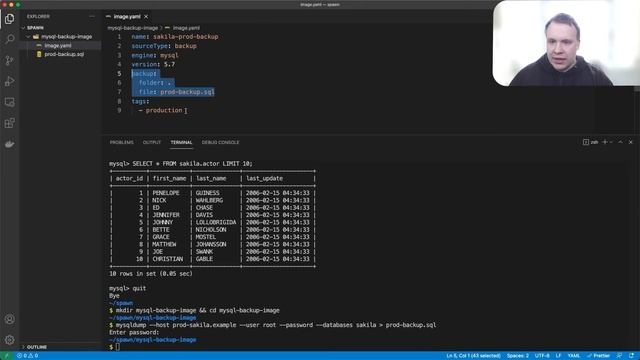The height and width of the screenshot is (360, 640).
Task: Click 'last_update' column header in terminal
Action: 264,178
